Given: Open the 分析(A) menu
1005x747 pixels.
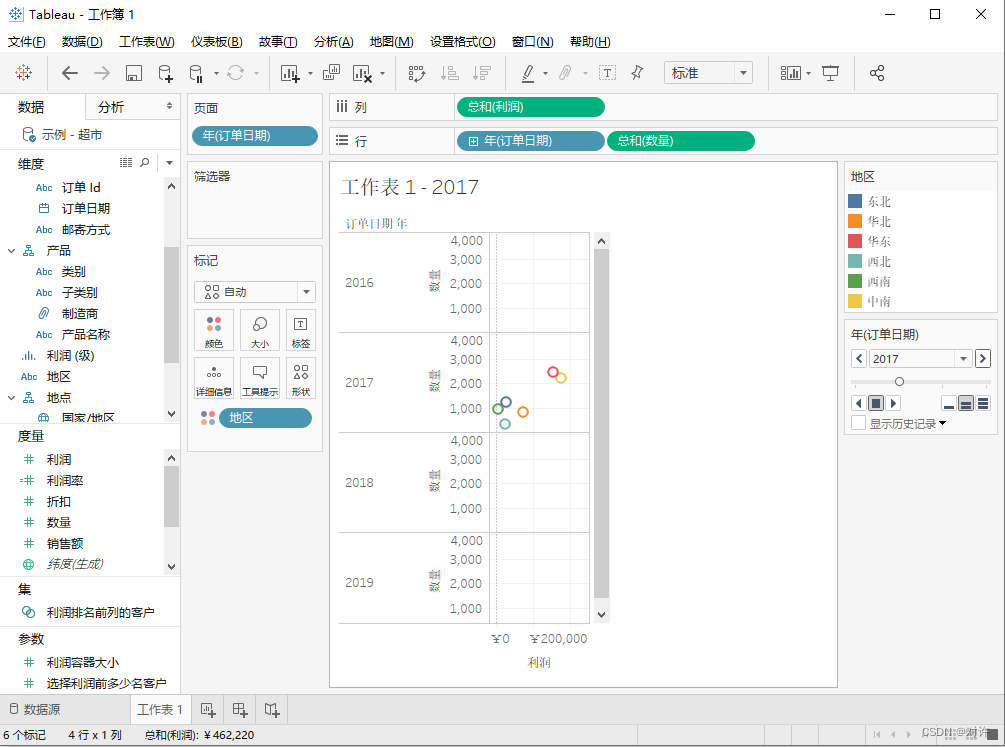Looking at the screenshot, I should click(333, 42).
